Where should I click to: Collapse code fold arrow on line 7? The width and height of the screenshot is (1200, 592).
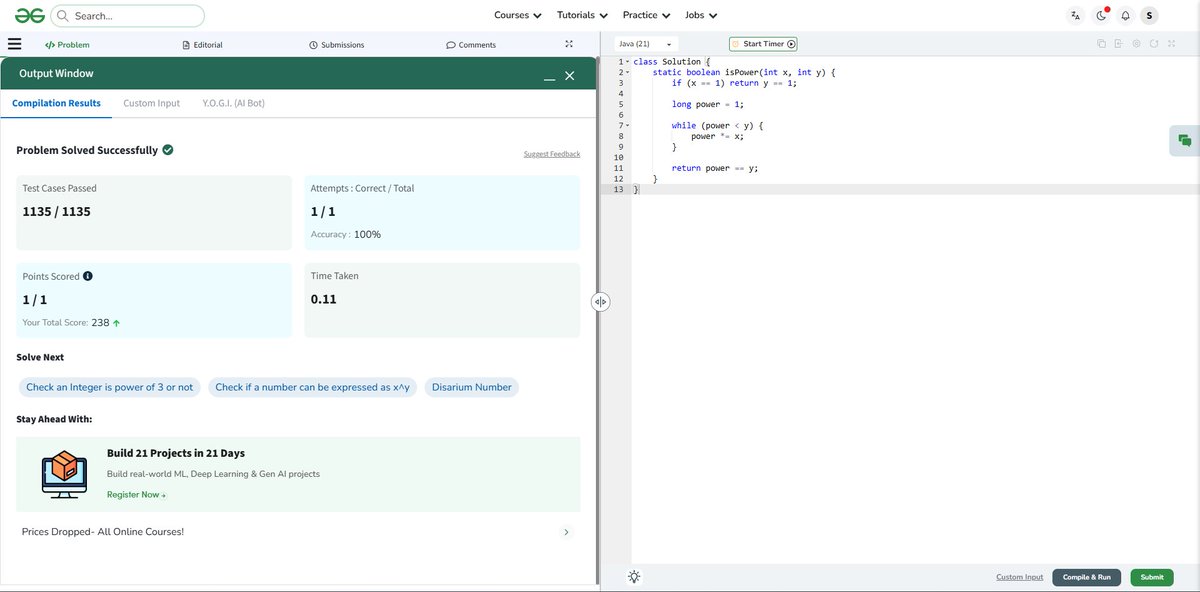coord(627,126)
